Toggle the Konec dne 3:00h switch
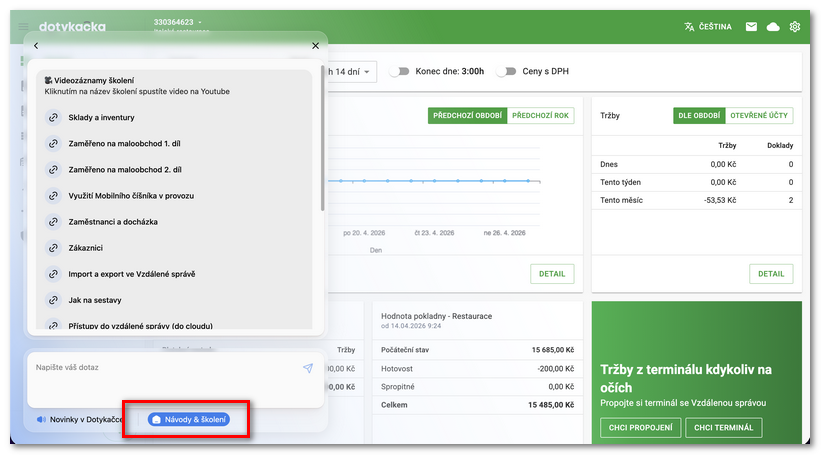Viewport: 821px width, 455px height. point(400,72)
